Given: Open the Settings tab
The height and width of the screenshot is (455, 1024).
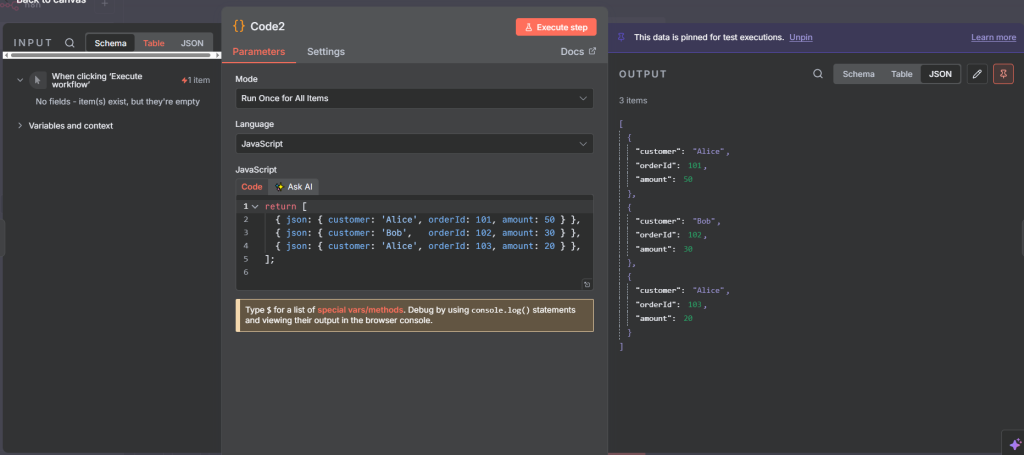Looking at the screenshot, I should tap(326, 51).
